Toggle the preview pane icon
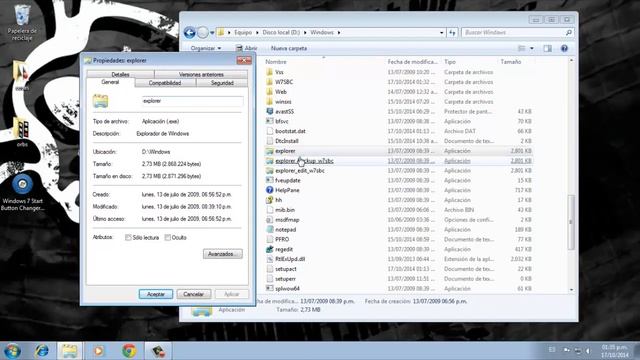 point(547,48)
